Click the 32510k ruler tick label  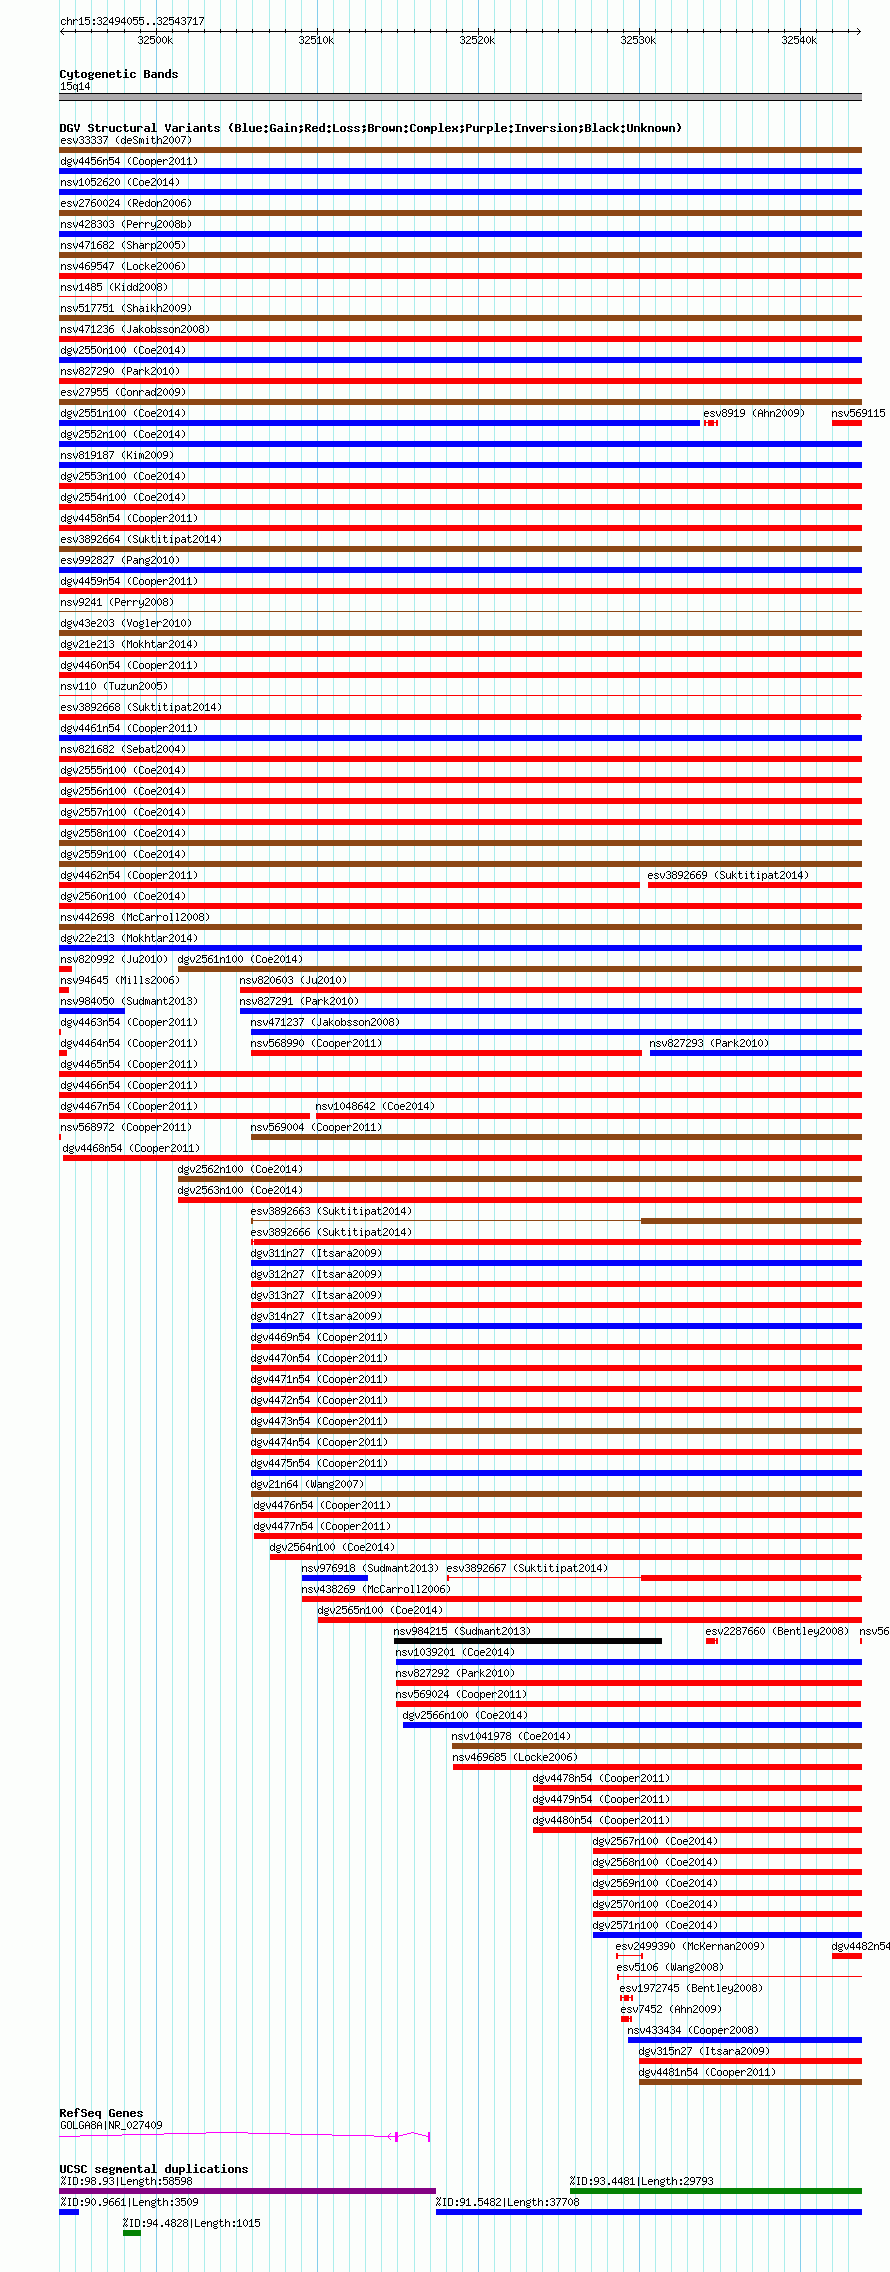click(316, 40)
